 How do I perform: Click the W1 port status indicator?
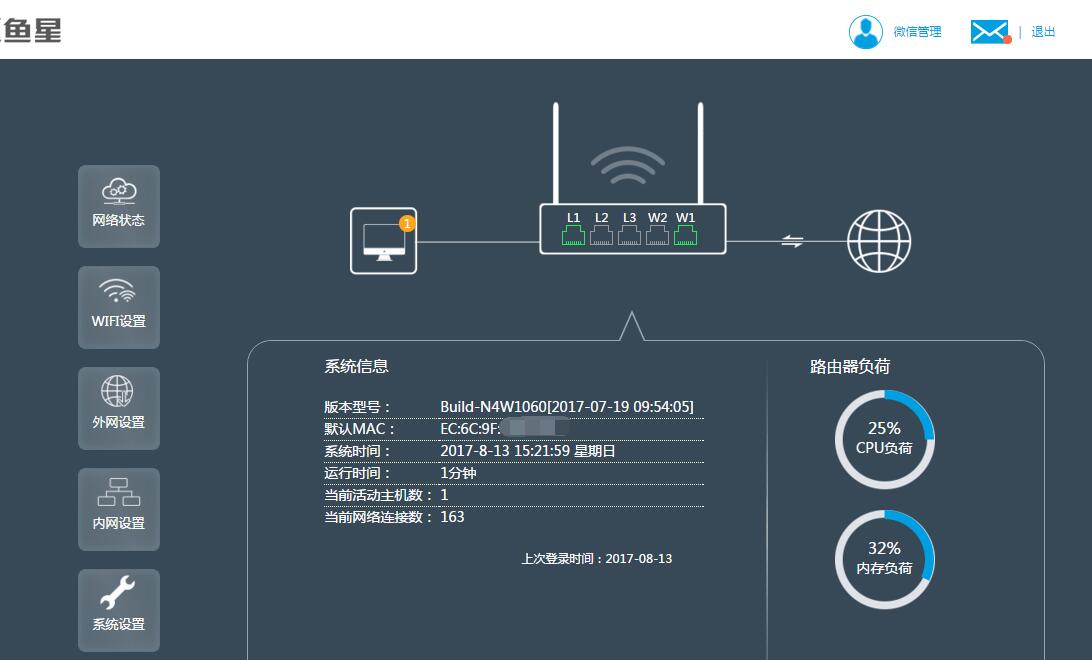pos(685,236)
